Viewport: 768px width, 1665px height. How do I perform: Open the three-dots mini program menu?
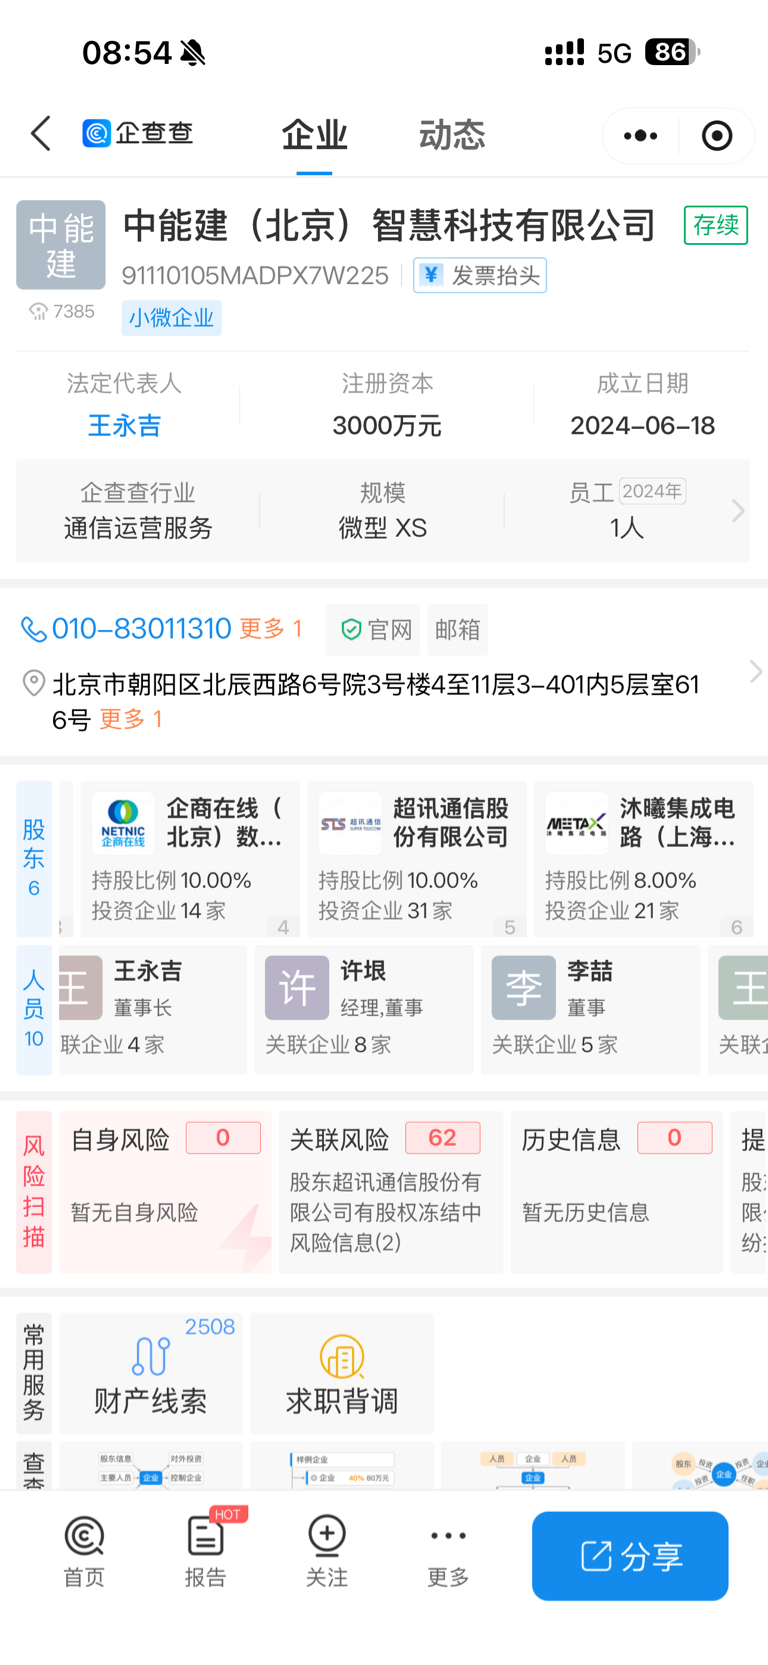(x=640, y=135)
